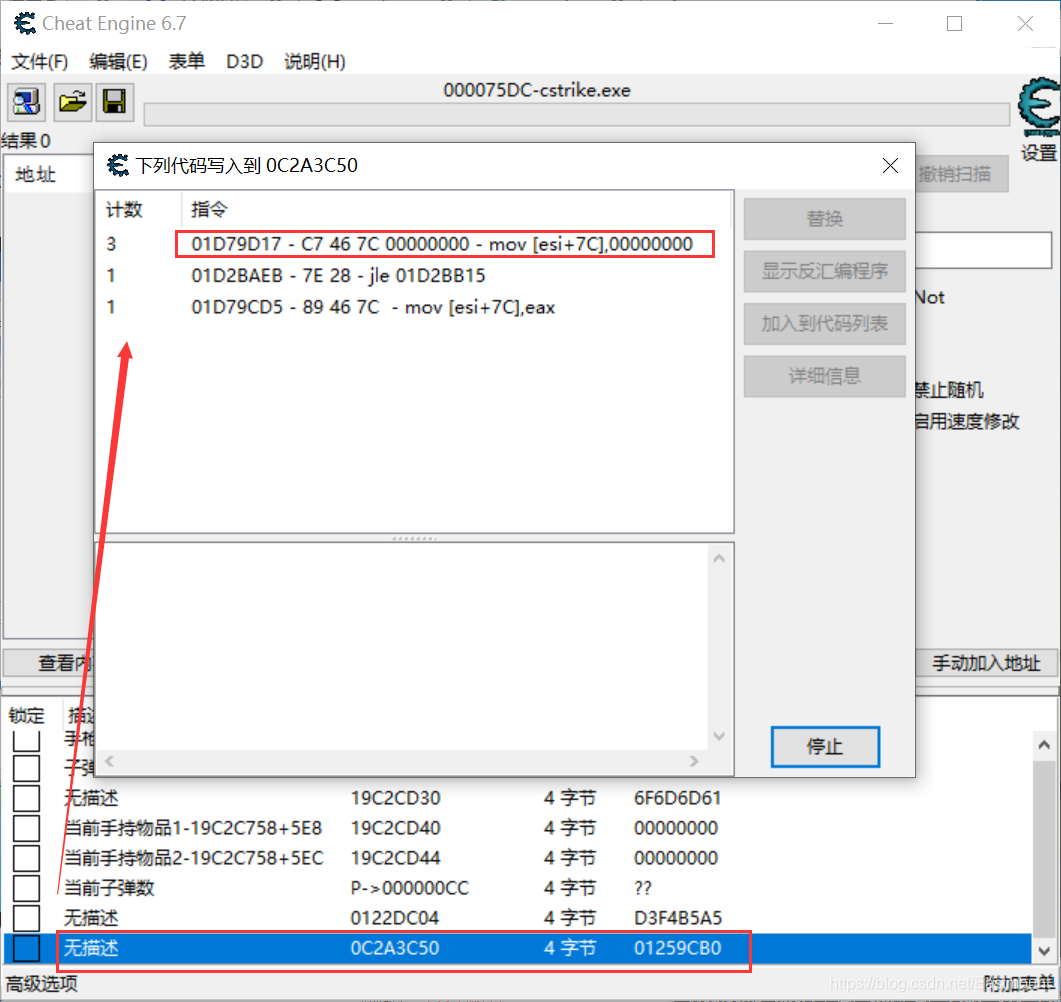Toggle lock checkbox for 0122DC04 row

(x=26, y=918)
